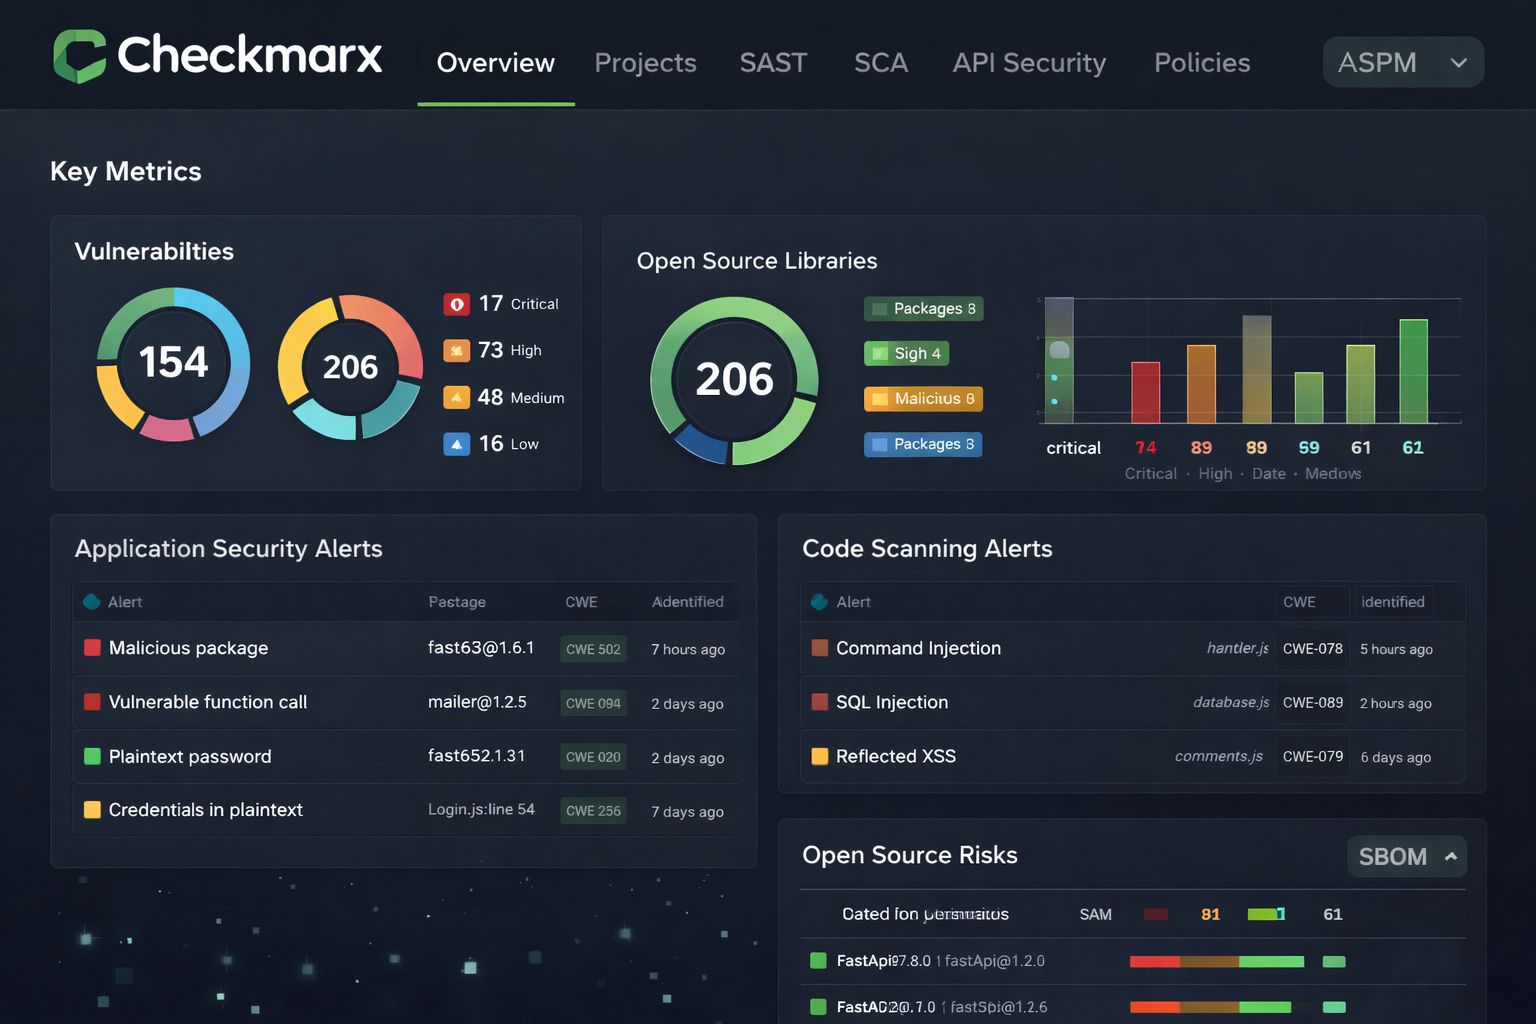The width and height of the screenshot is (1536, 1024).
Task: Click the red bar above 74
Action: point(1146,393)
